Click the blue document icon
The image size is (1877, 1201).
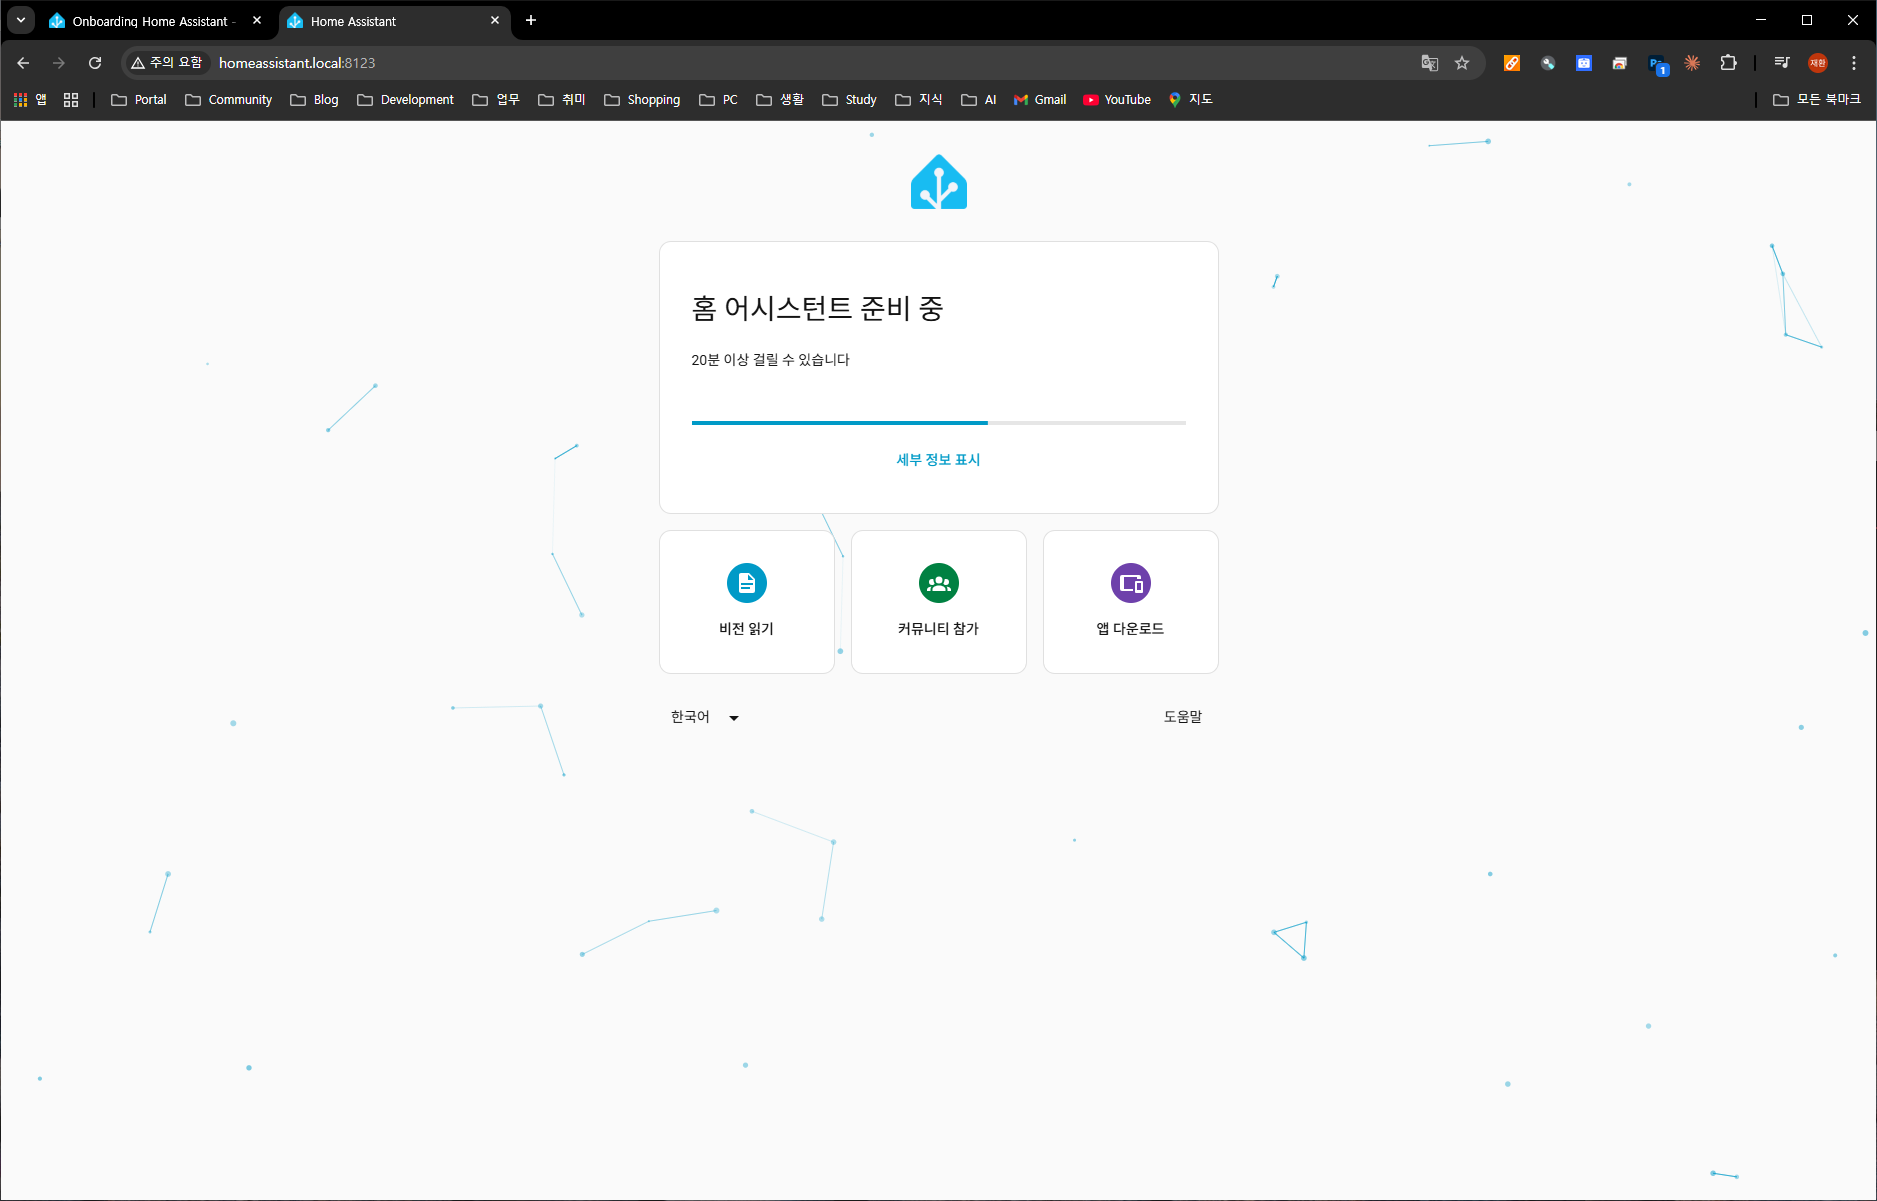(747, 583)
